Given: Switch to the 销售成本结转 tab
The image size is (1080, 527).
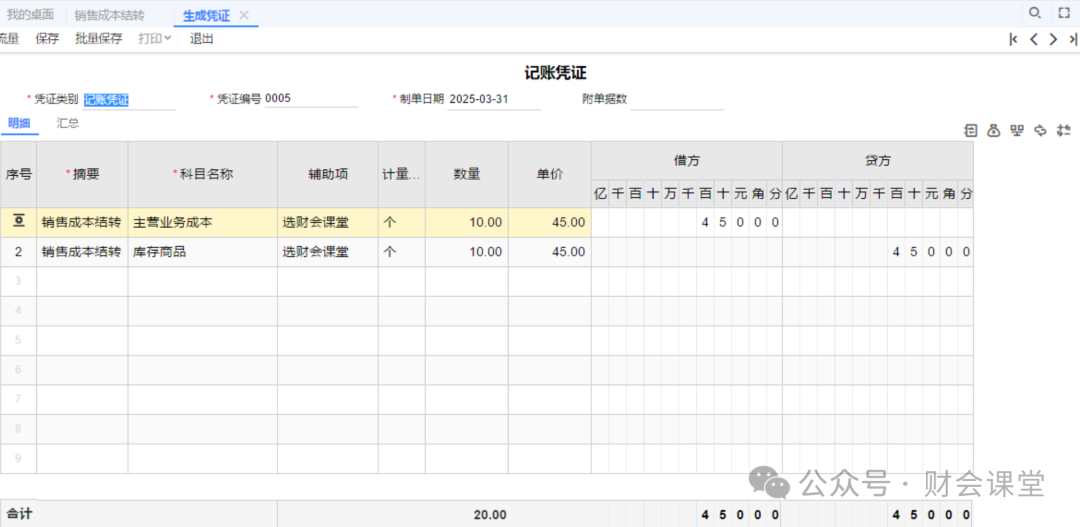Looking at the screenshot, I should tap(109, 15).
